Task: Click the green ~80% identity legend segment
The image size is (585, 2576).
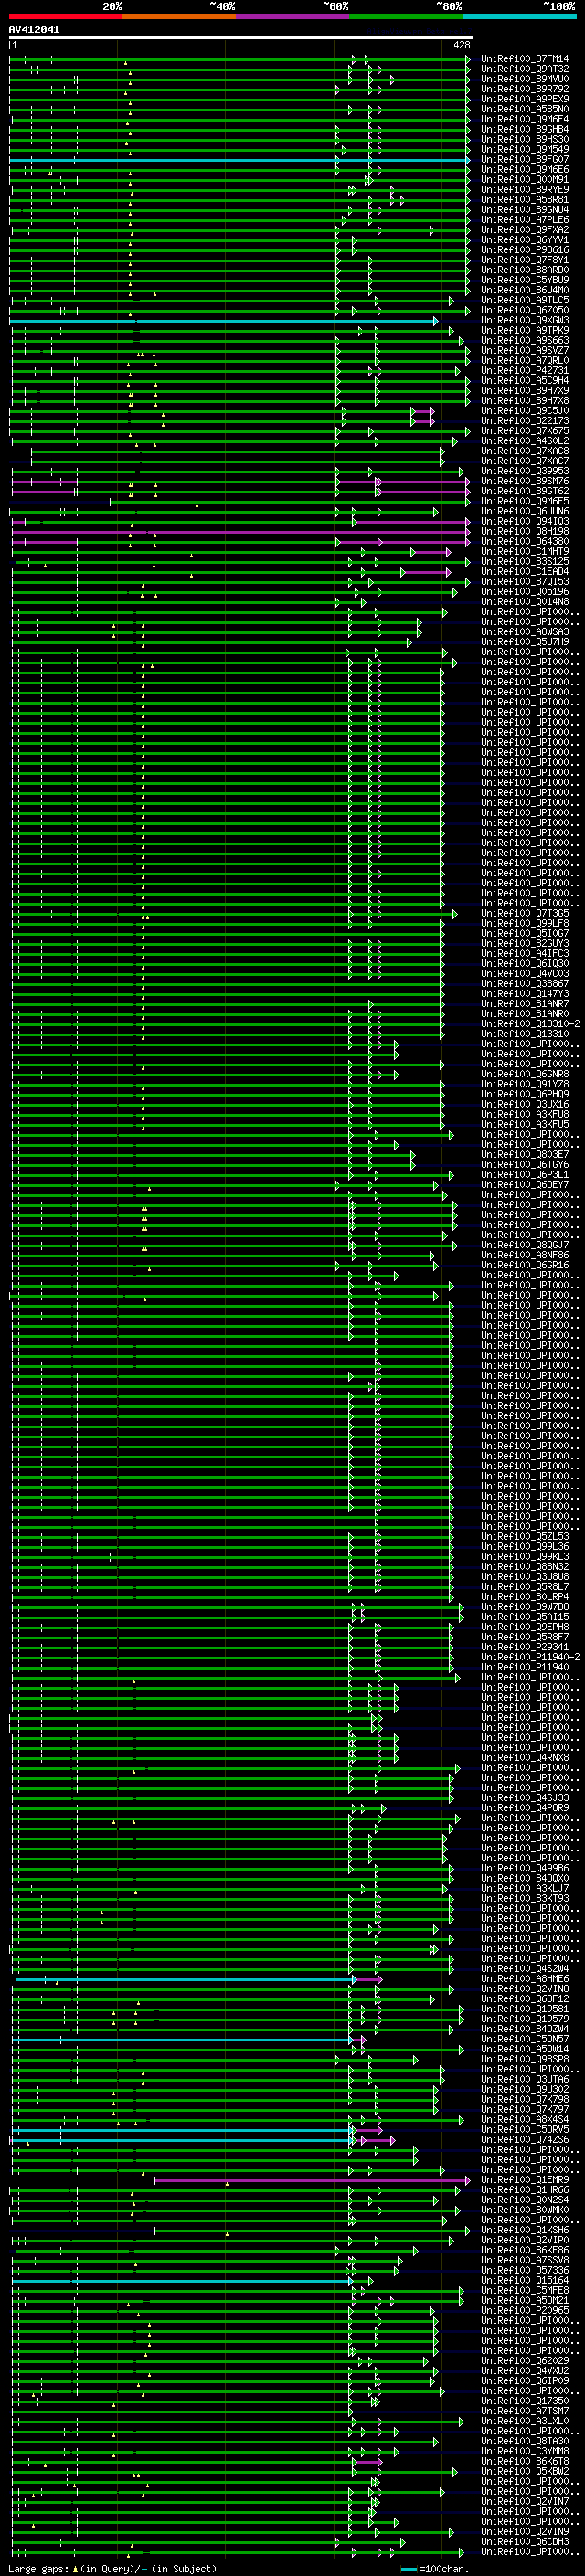Action: pos(406,16)
